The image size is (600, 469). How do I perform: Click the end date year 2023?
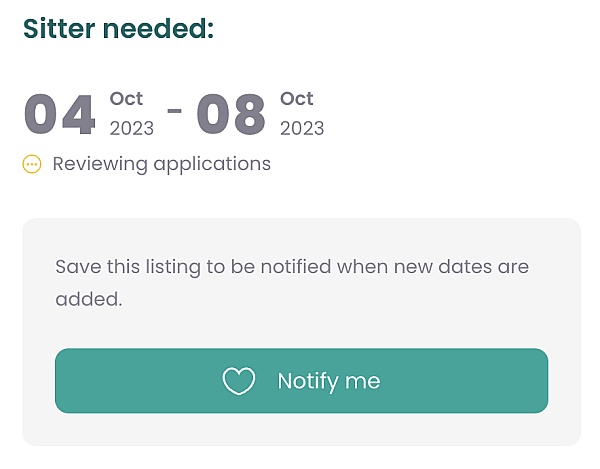(302, 128)
